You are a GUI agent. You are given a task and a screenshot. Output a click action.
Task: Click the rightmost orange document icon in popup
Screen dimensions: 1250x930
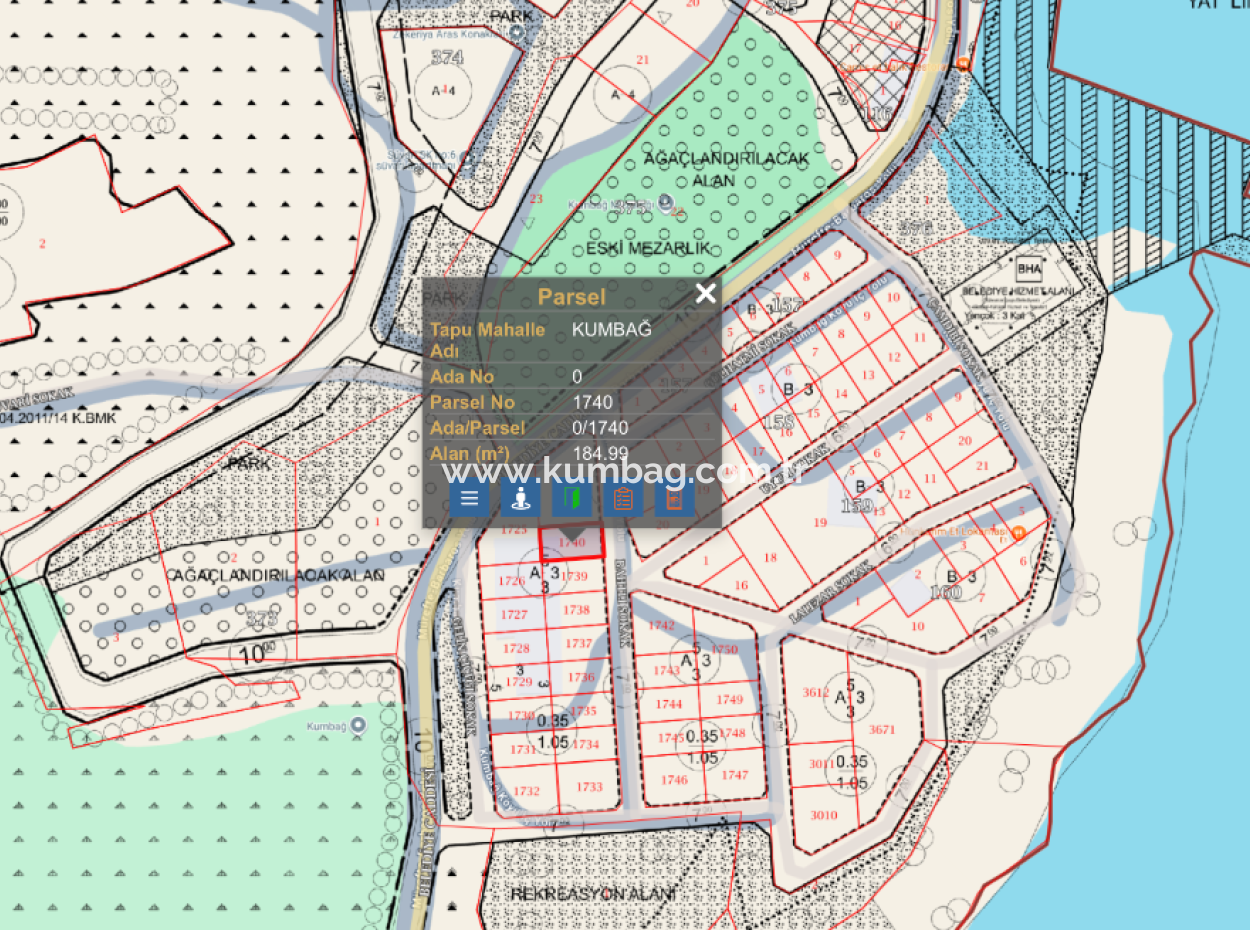click(675, 497)
